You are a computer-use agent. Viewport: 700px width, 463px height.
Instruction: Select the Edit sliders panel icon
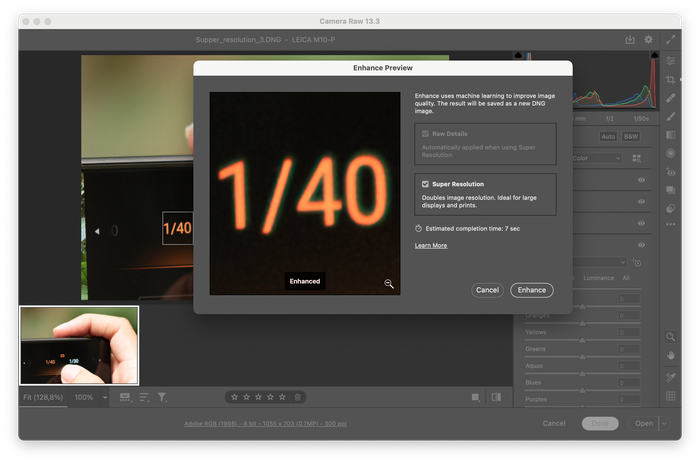671,61
